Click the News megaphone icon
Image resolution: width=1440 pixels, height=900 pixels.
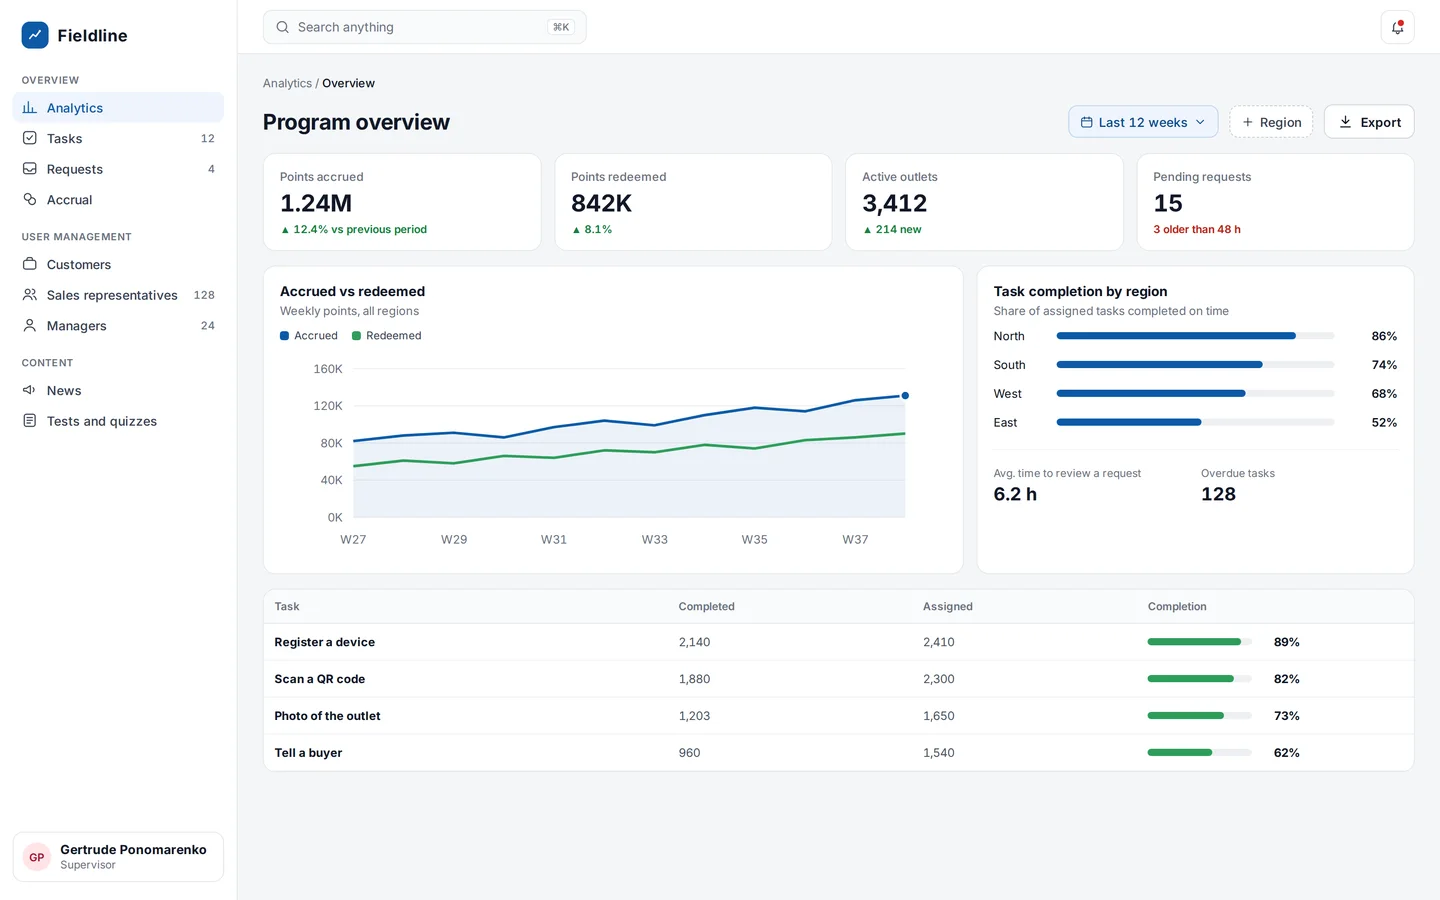(x=30, y=390)
